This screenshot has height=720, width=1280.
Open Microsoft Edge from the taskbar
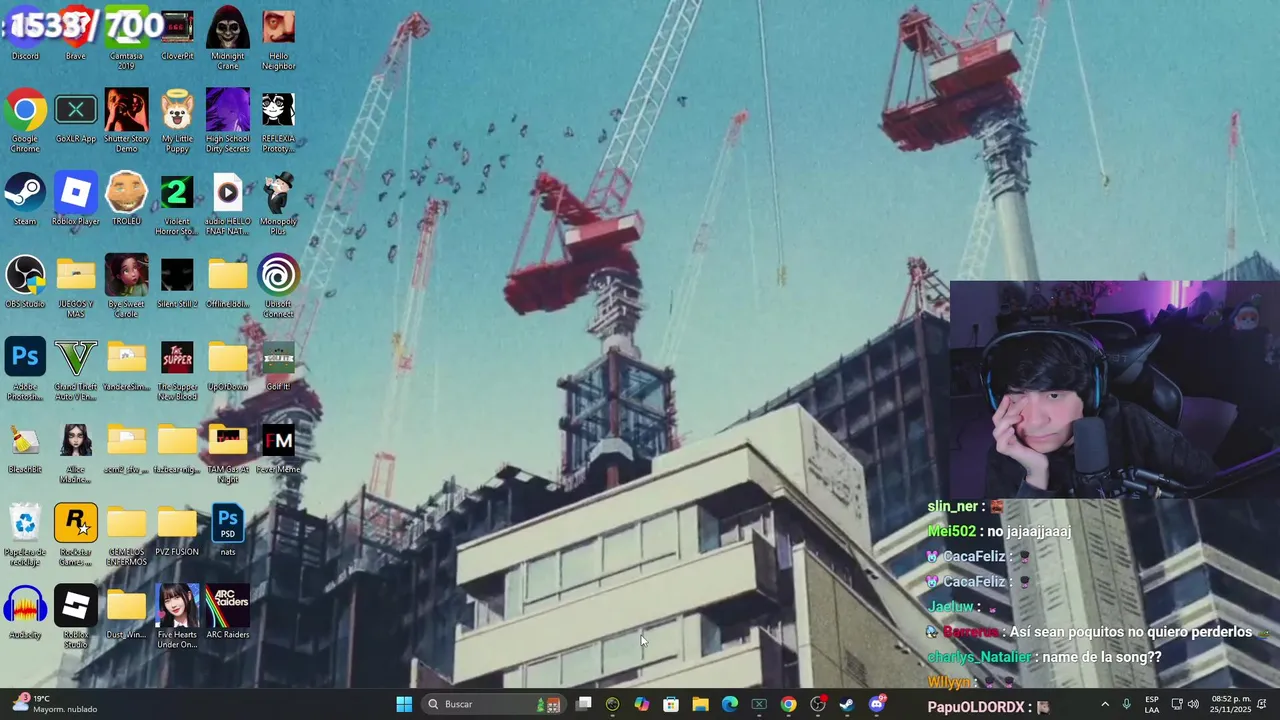[x=730, y=704]
